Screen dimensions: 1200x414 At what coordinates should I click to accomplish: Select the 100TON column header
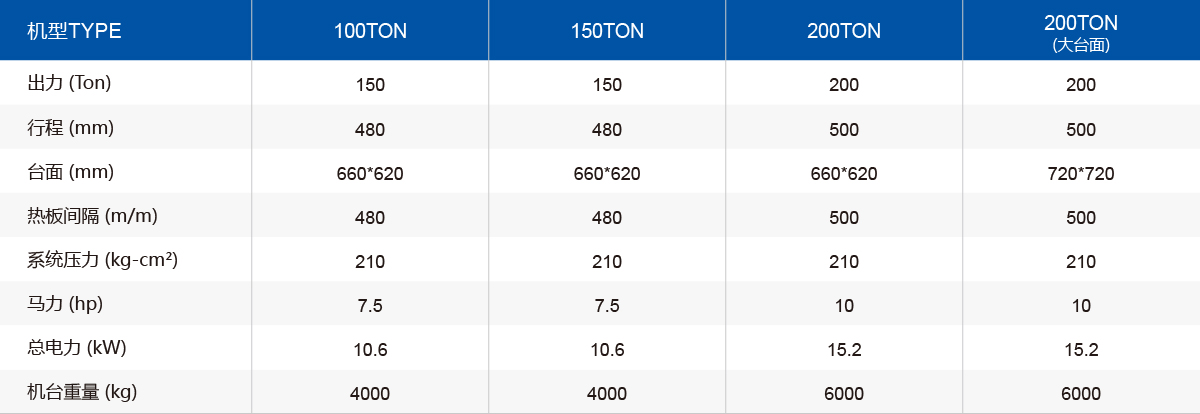[370, 31]
